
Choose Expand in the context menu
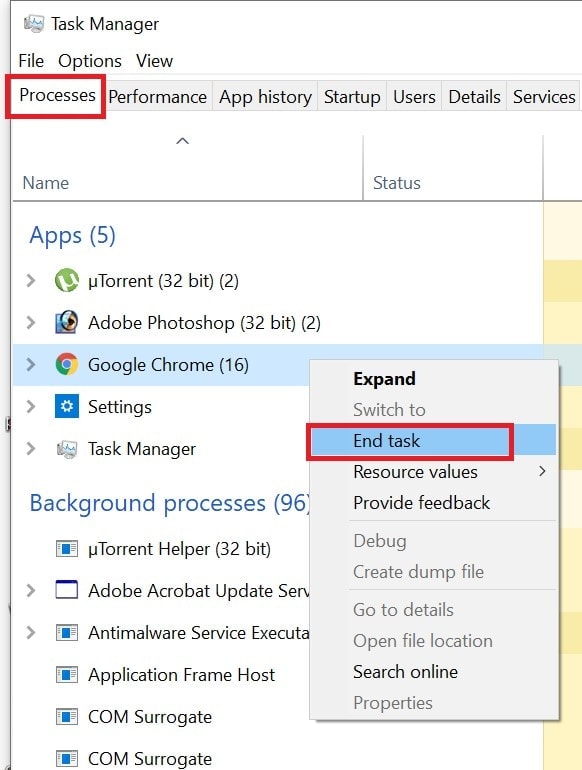coord(434,379)
